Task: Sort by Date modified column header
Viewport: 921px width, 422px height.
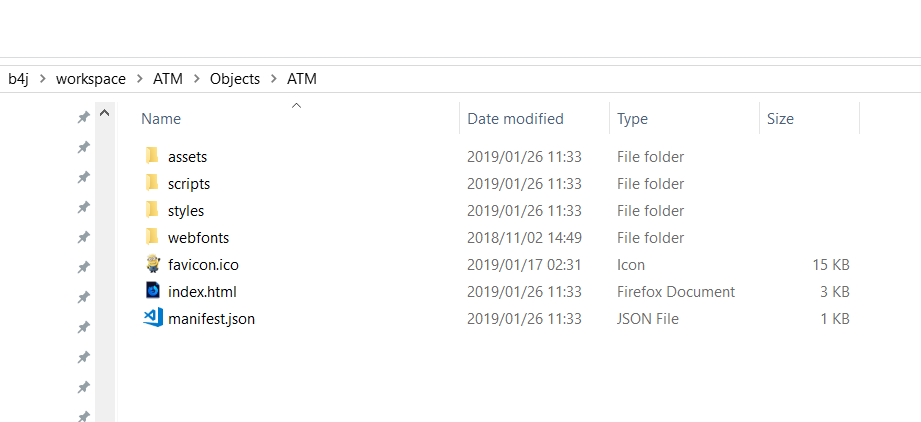Action: coord(515,119)
